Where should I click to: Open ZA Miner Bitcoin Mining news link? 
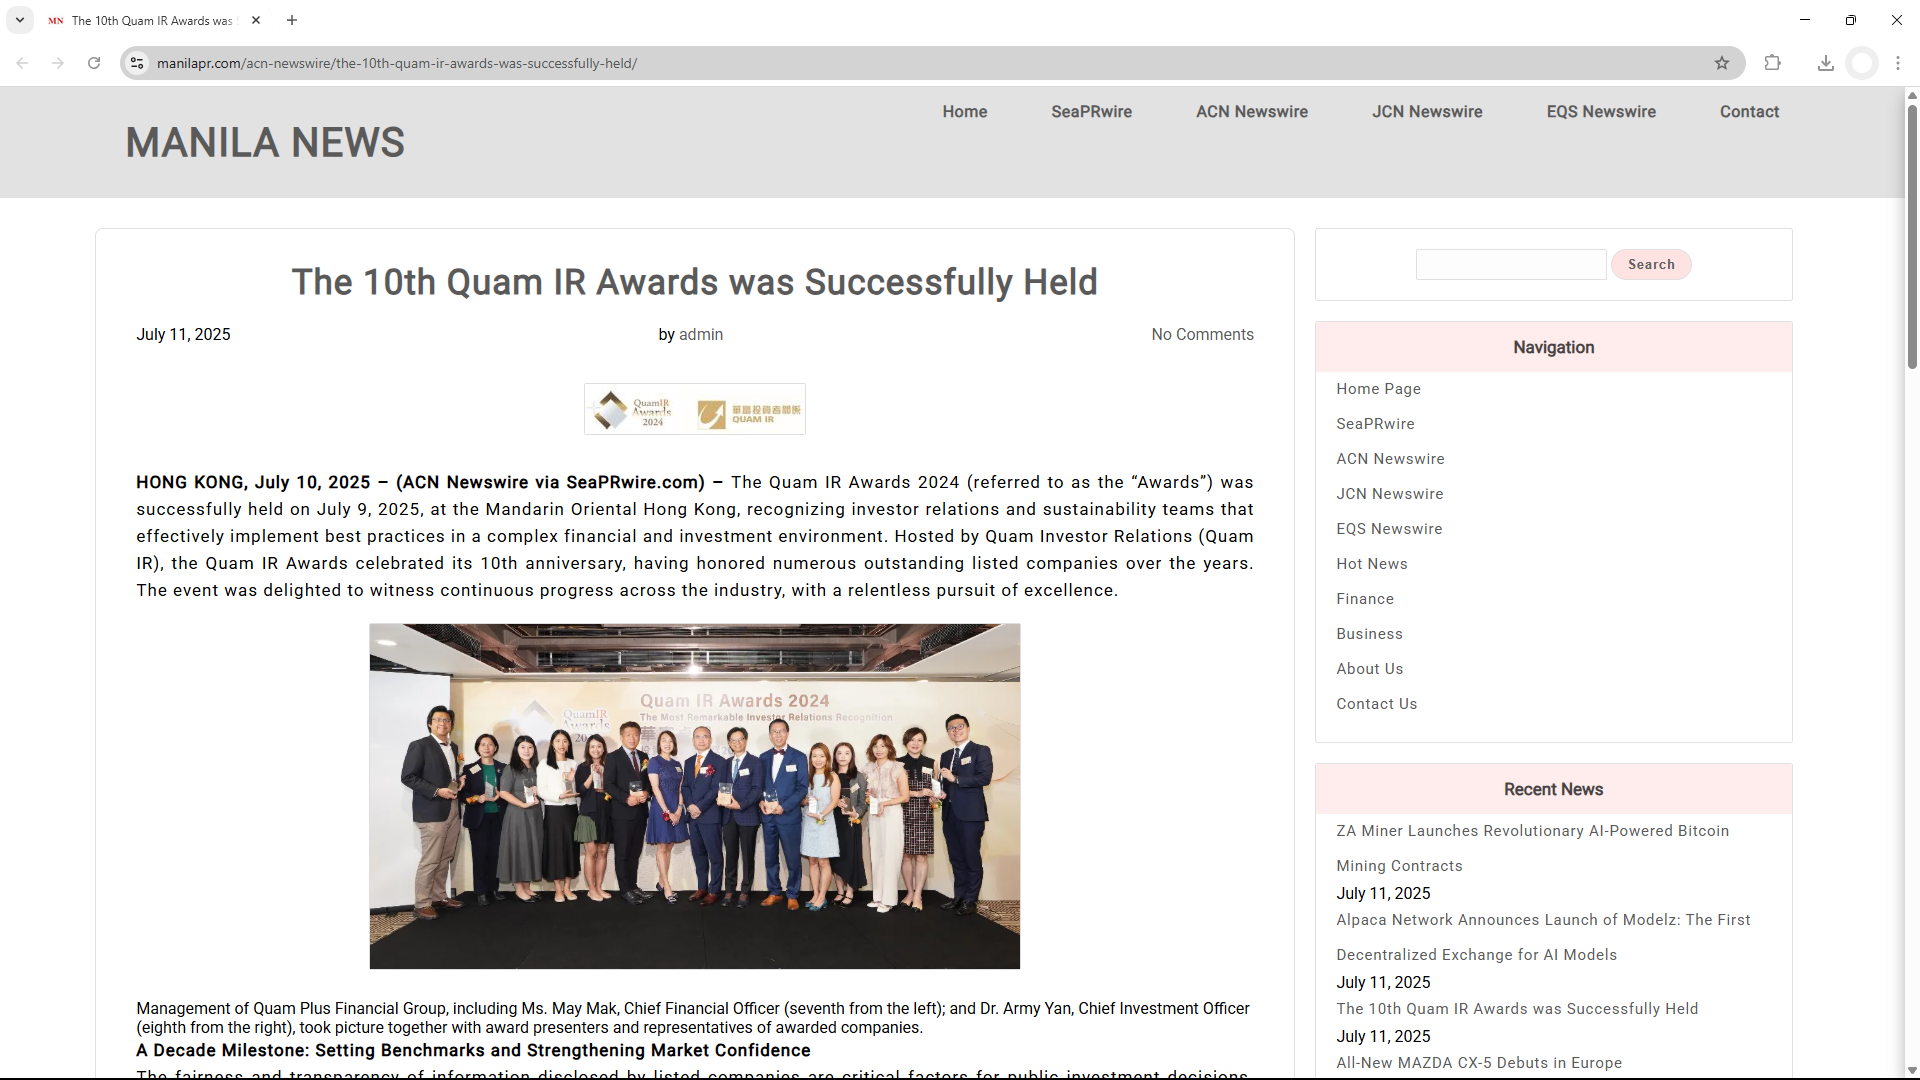click(1532, 848)
